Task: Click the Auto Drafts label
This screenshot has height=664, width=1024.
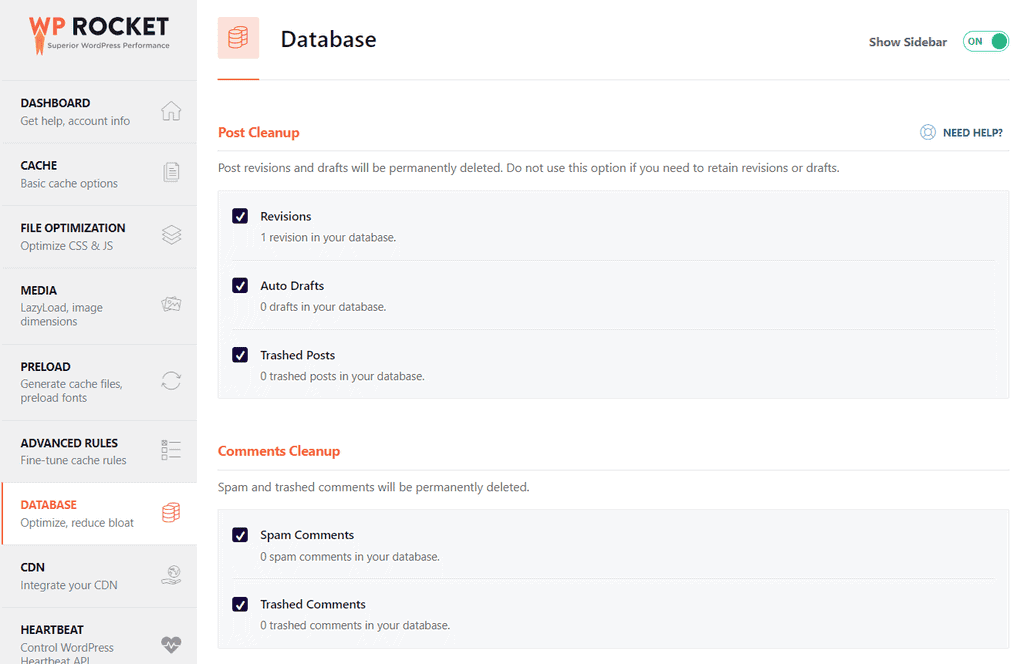Action: 292,285
